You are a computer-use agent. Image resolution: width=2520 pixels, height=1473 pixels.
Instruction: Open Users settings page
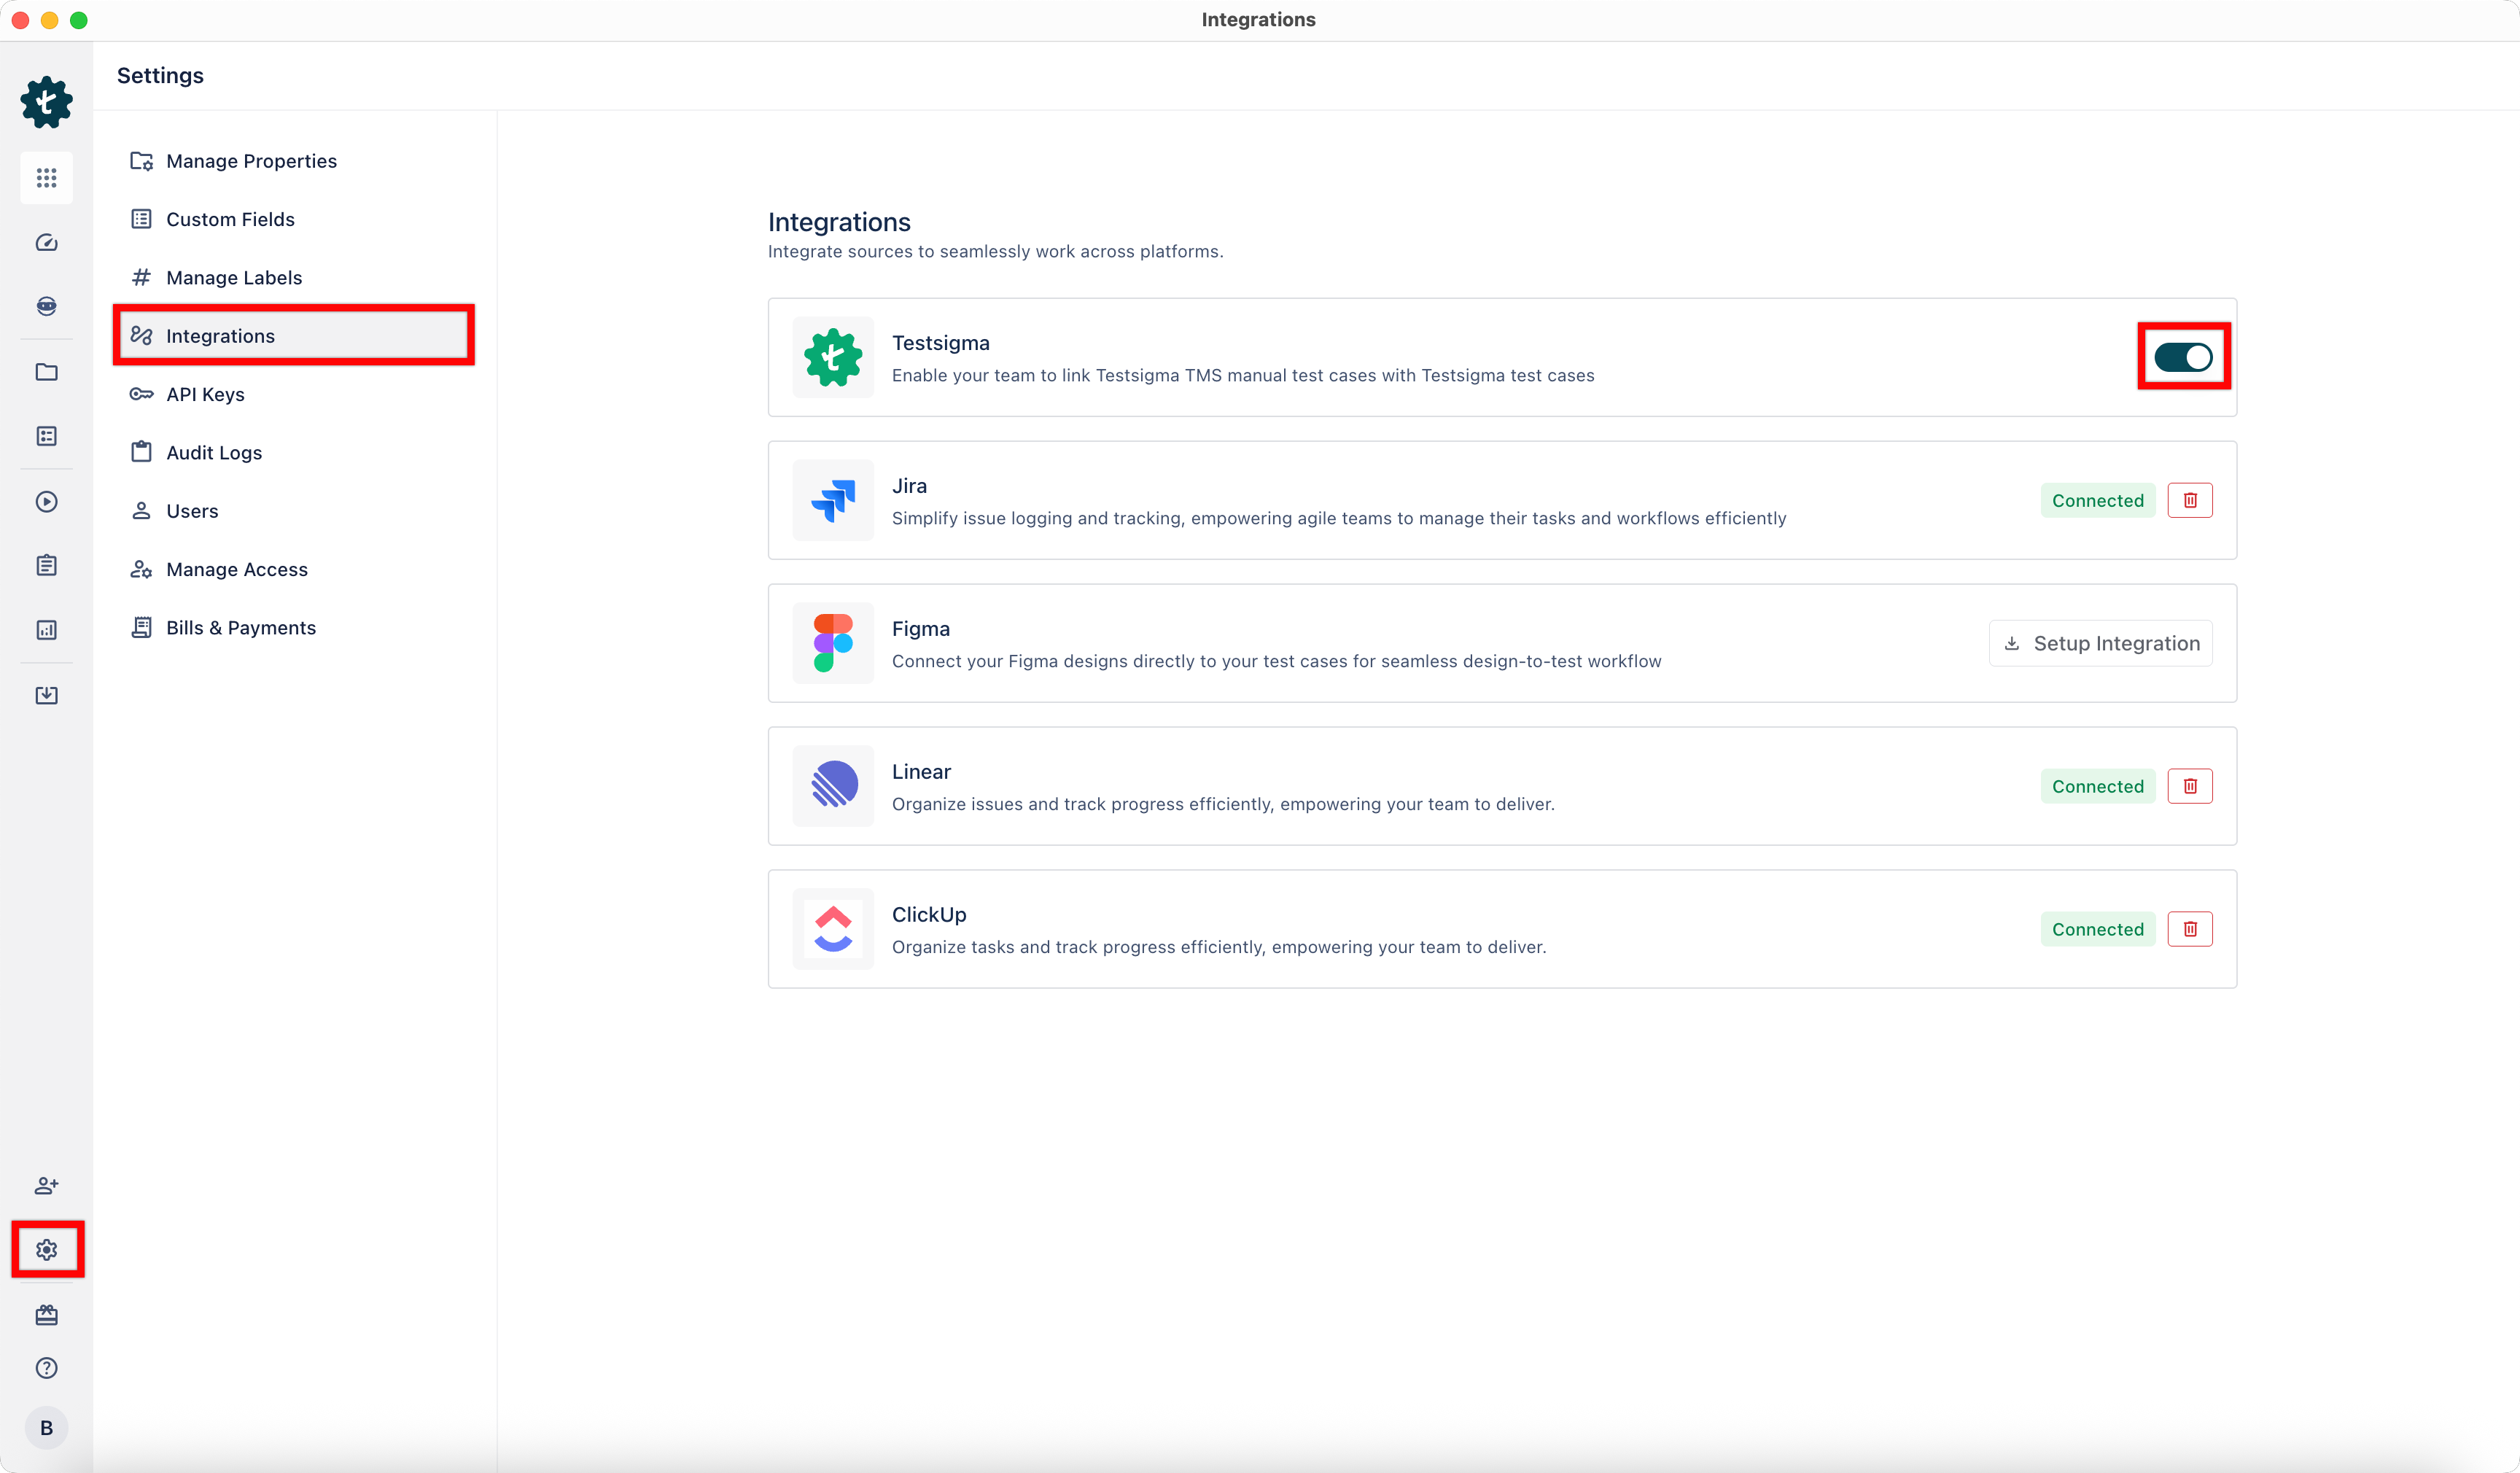294,510
